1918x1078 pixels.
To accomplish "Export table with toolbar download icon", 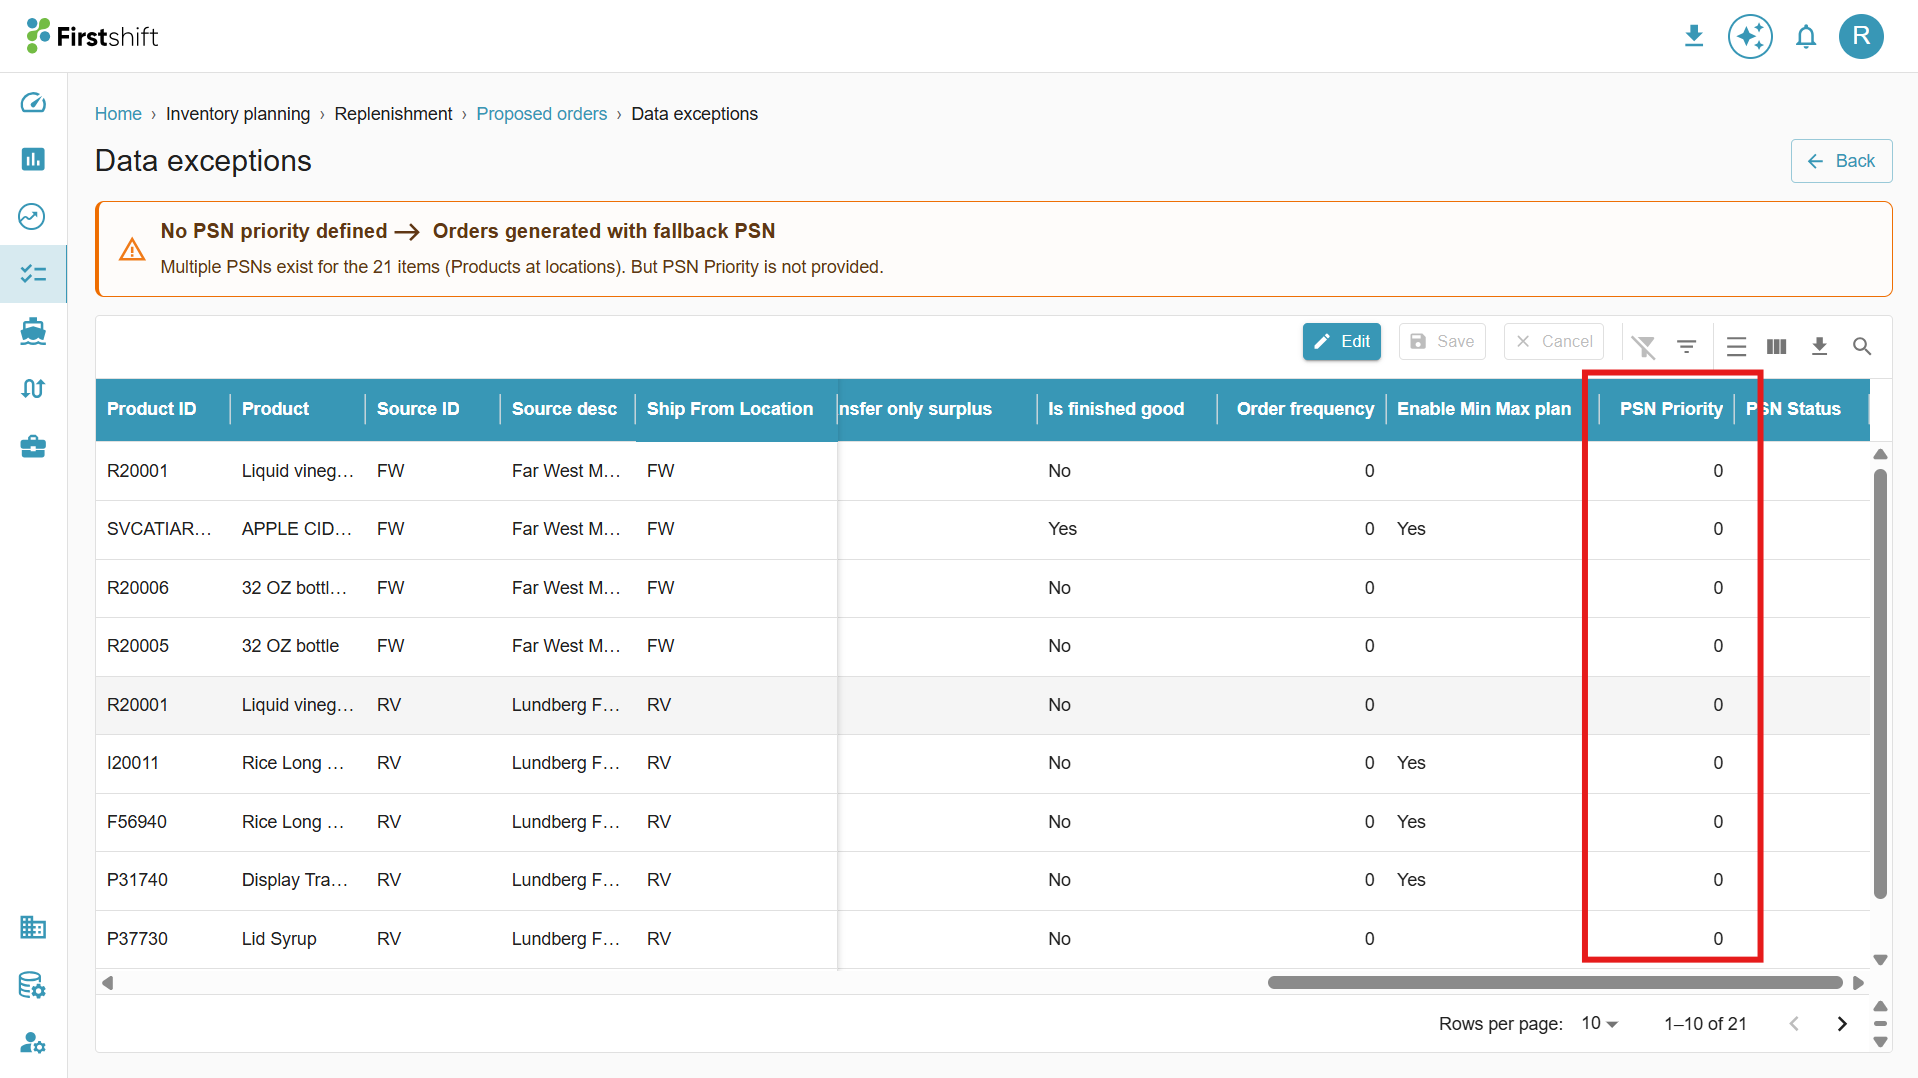I will tap(1819, 346).
